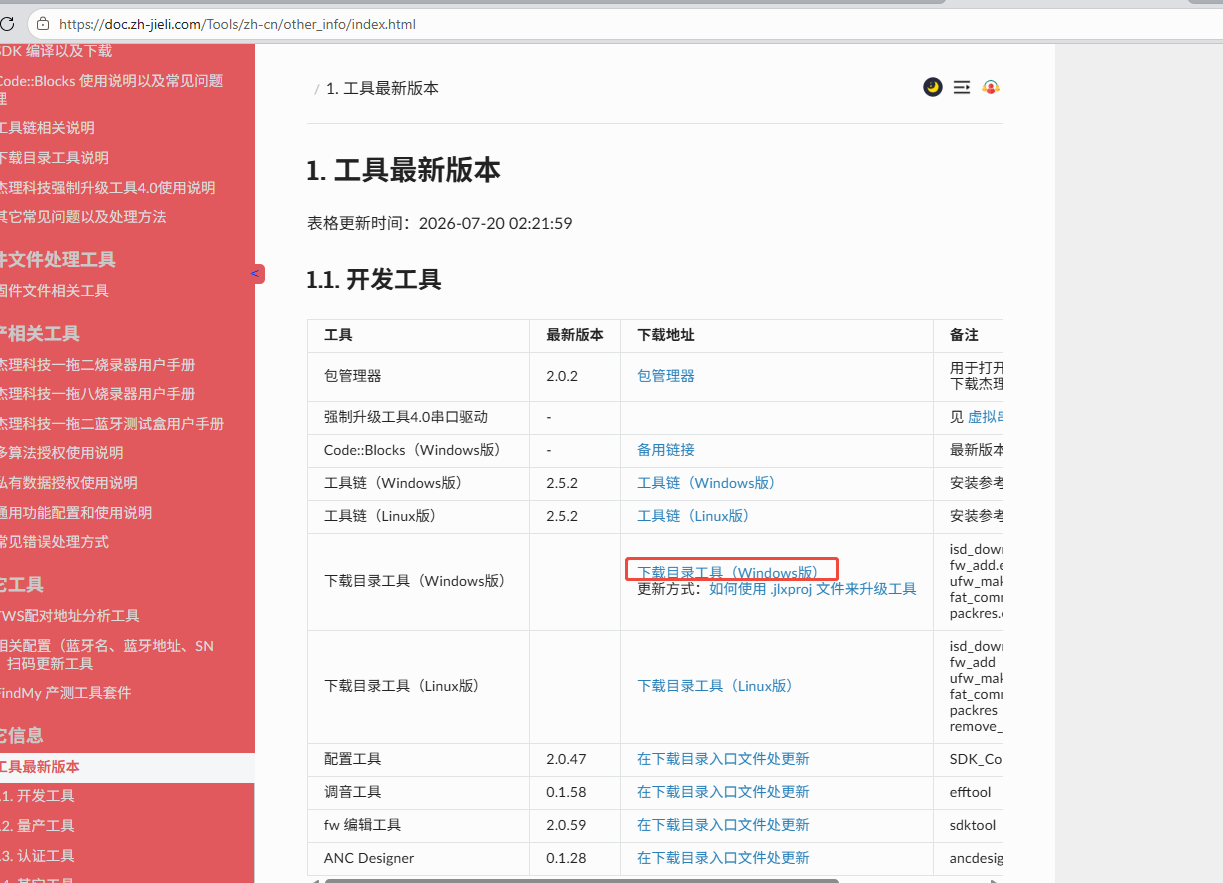Viewport: 1223px width, 883px height.
Task: Open the table of contents list icon
Action: coord(962,87)
